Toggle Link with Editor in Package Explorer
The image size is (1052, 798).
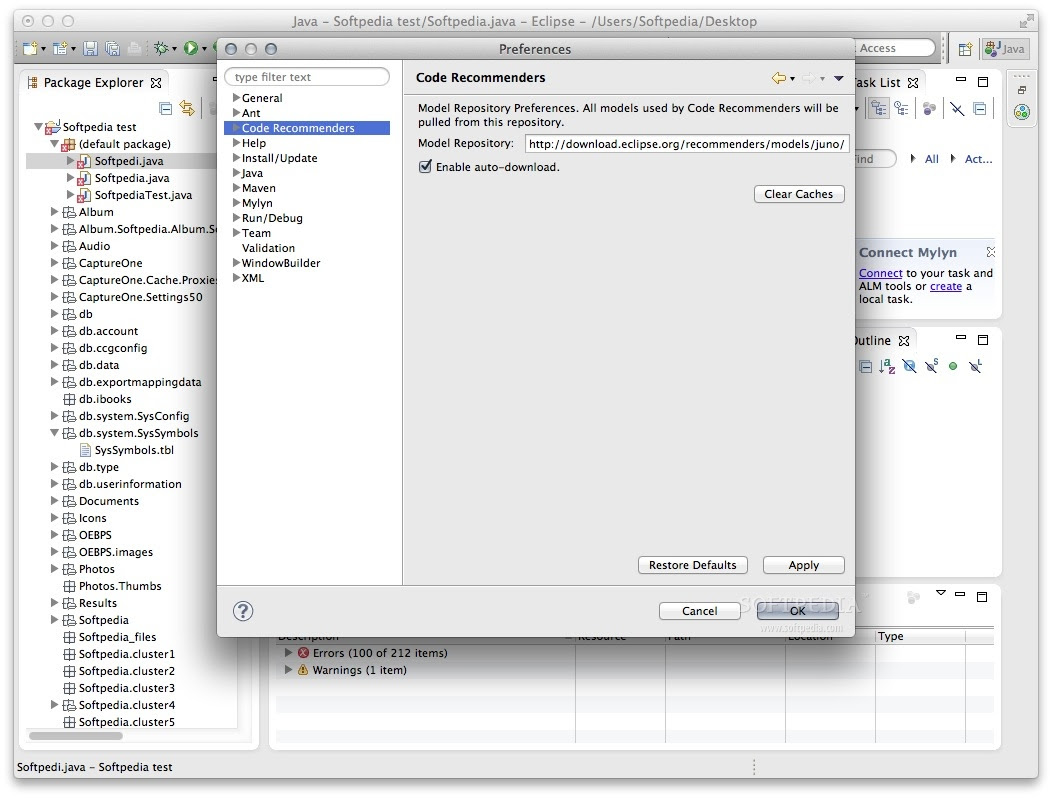click(x=187, y=108)
